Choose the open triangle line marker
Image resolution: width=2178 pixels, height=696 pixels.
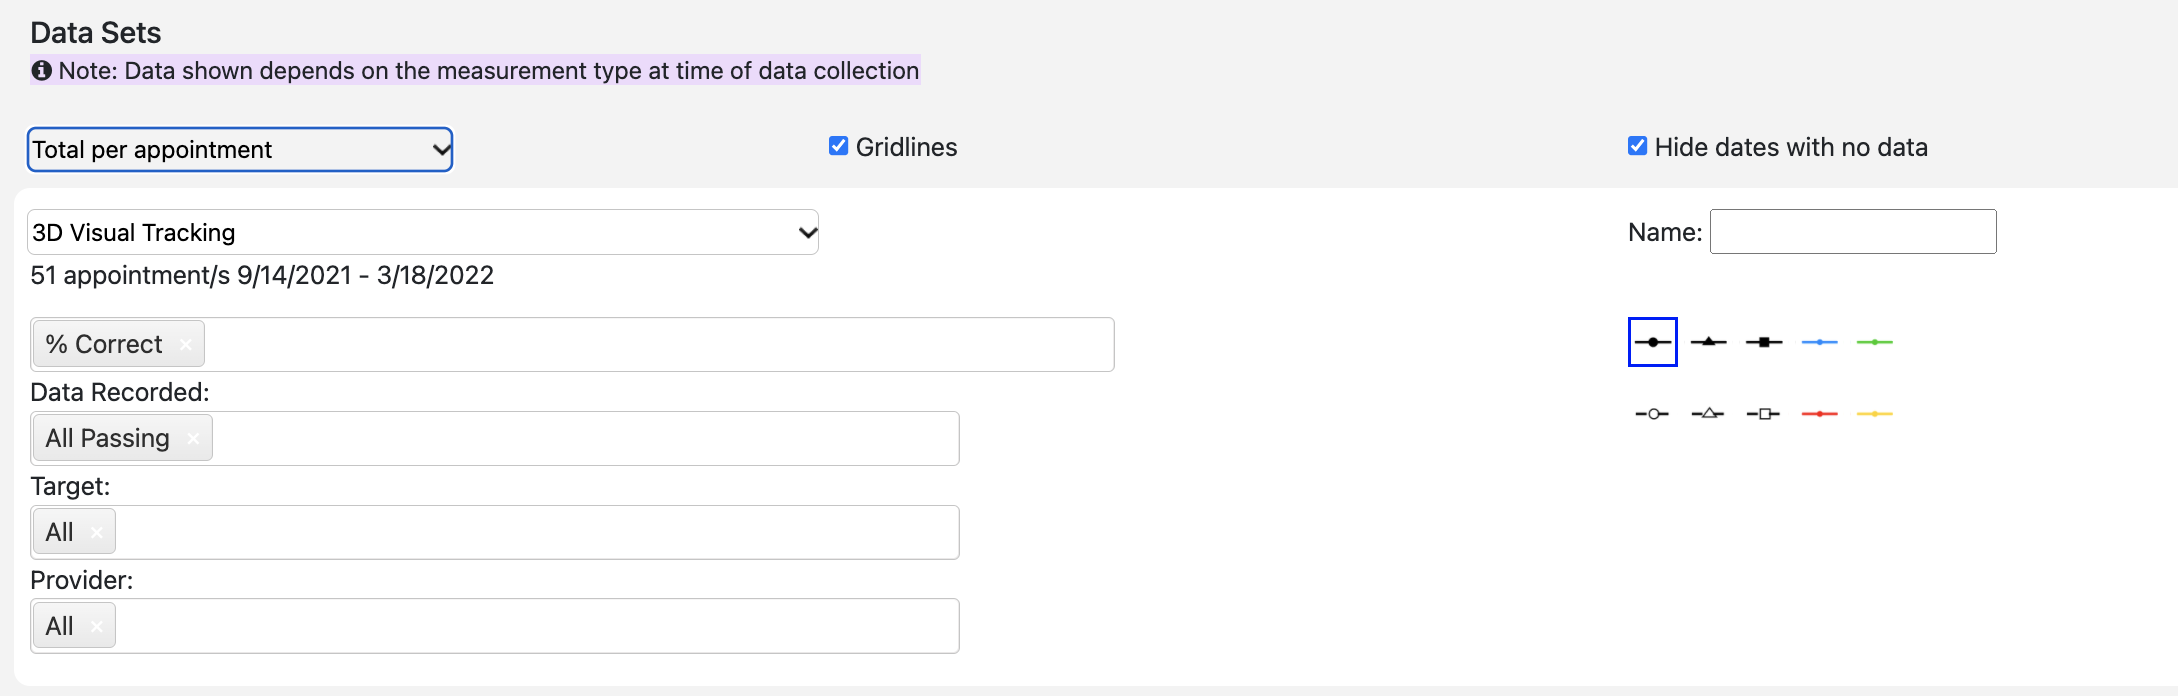[1708, 414]
